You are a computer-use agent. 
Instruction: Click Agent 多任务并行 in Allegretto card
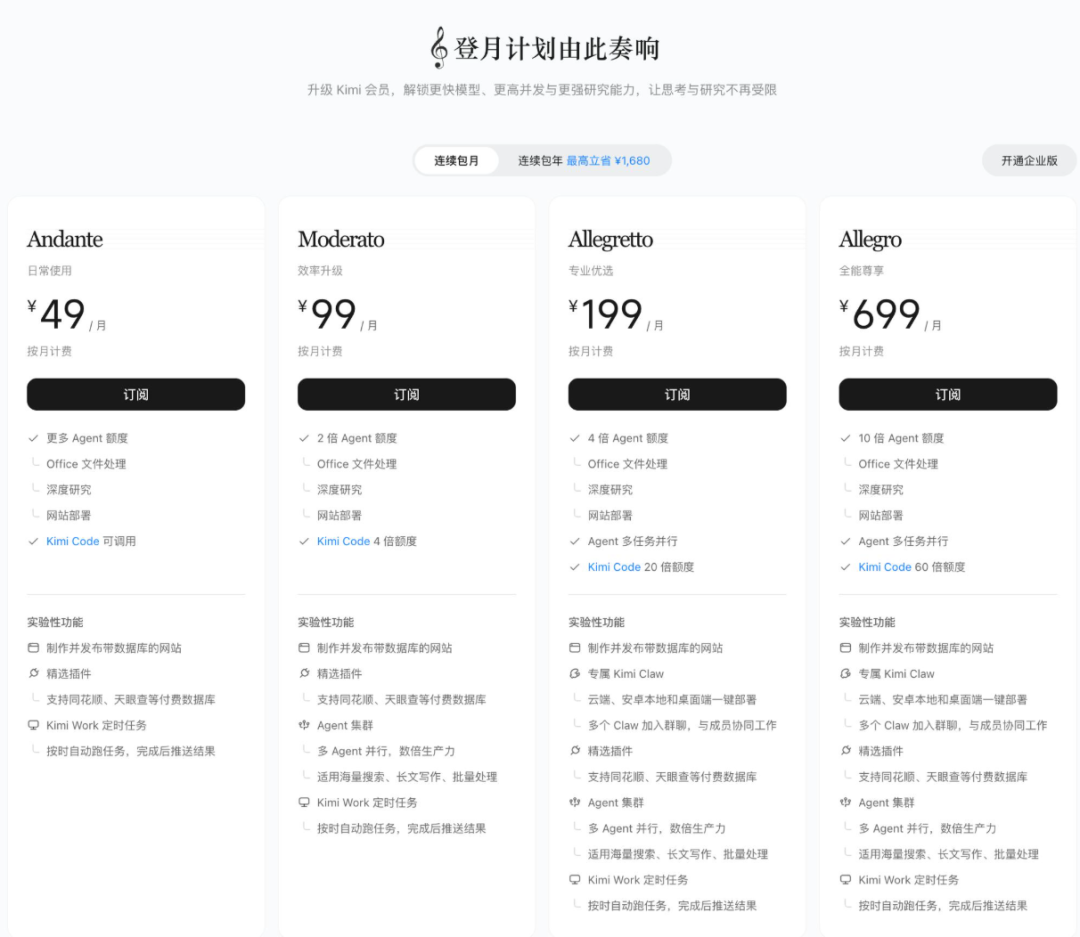click(632, 542)
